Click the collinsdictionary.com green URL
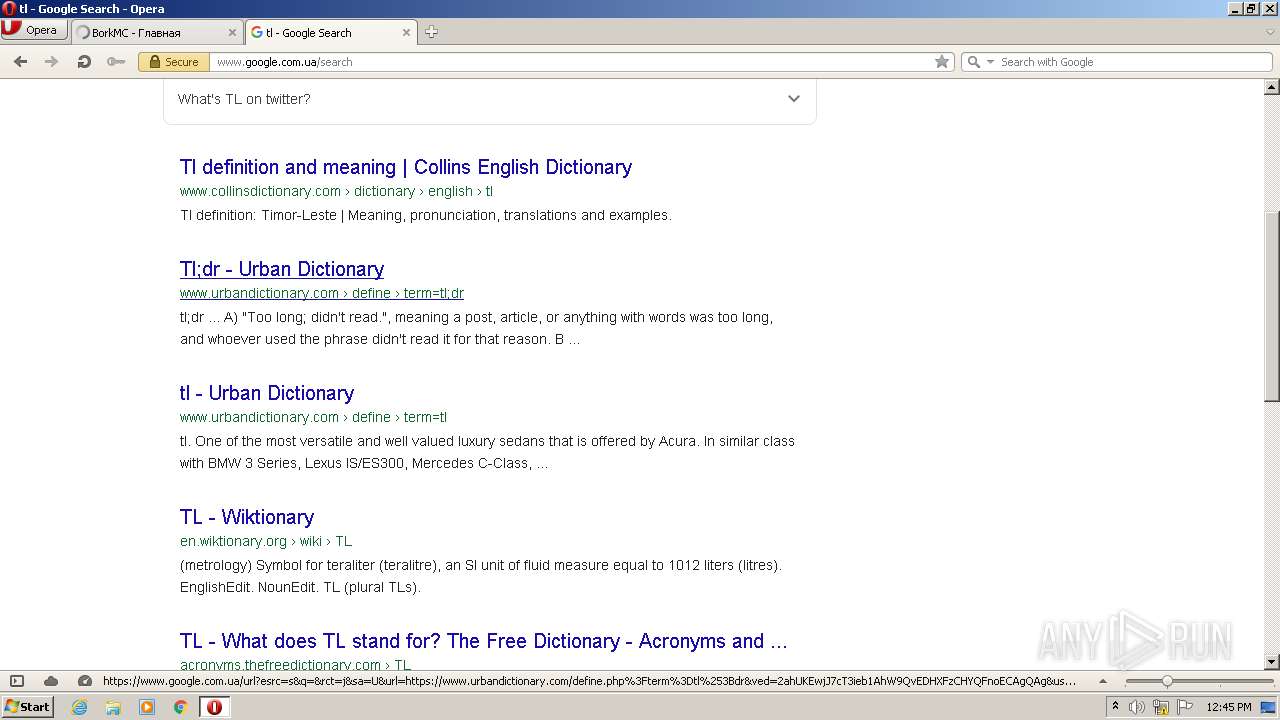This screenshot has width=1280, height=720. click(x=336, y=191)
